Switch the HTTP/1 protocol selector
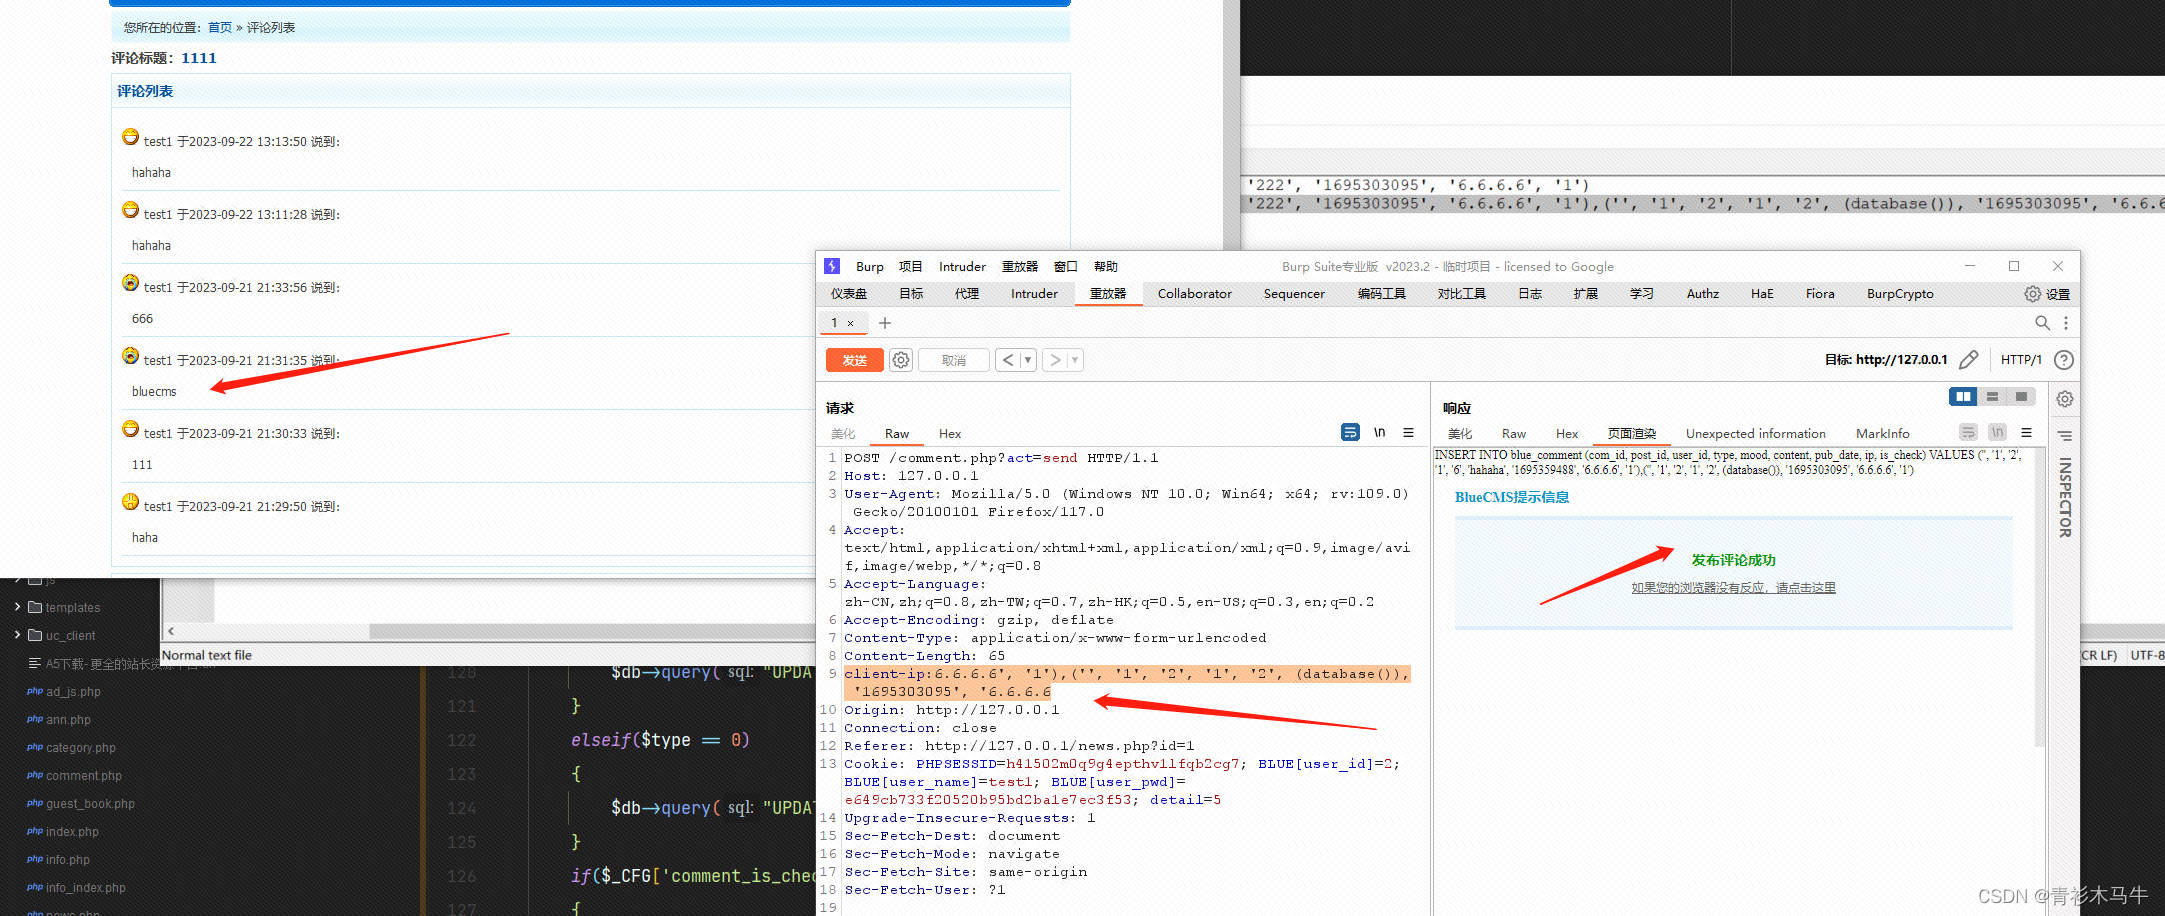Image resolution: width=2165 pixels, height=916 pixels. (x=2021, y=360)
